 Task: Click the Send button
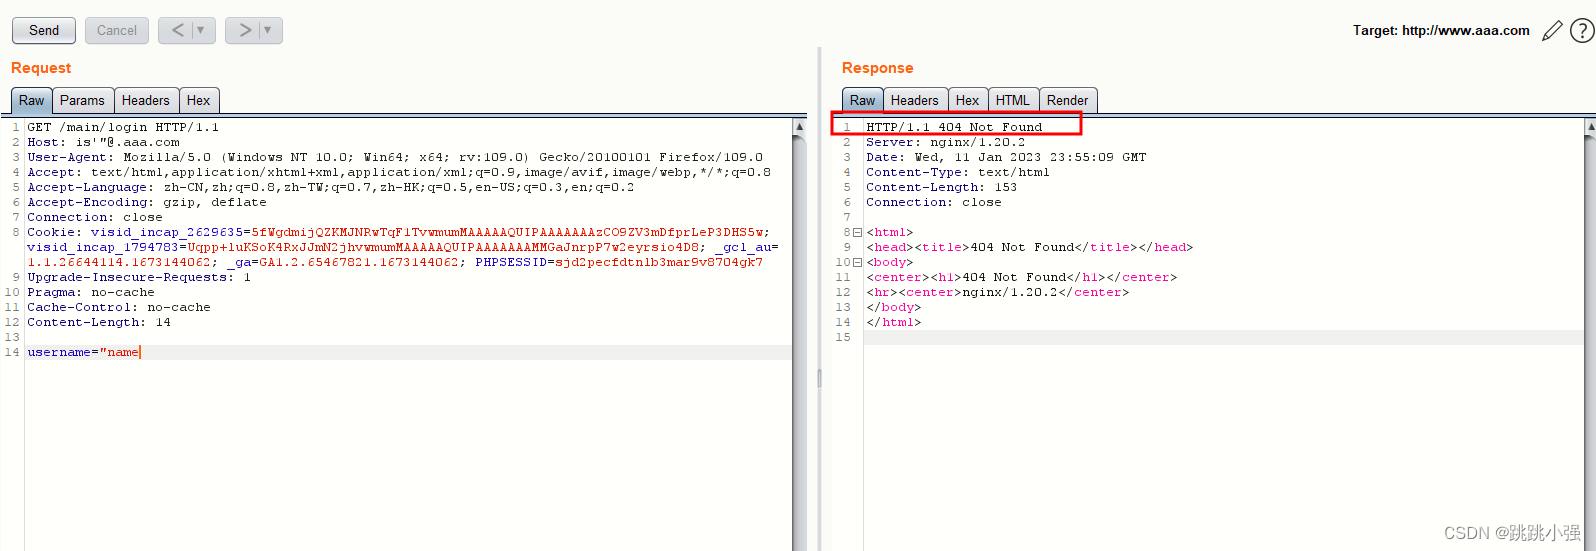[x=44, y=30]
